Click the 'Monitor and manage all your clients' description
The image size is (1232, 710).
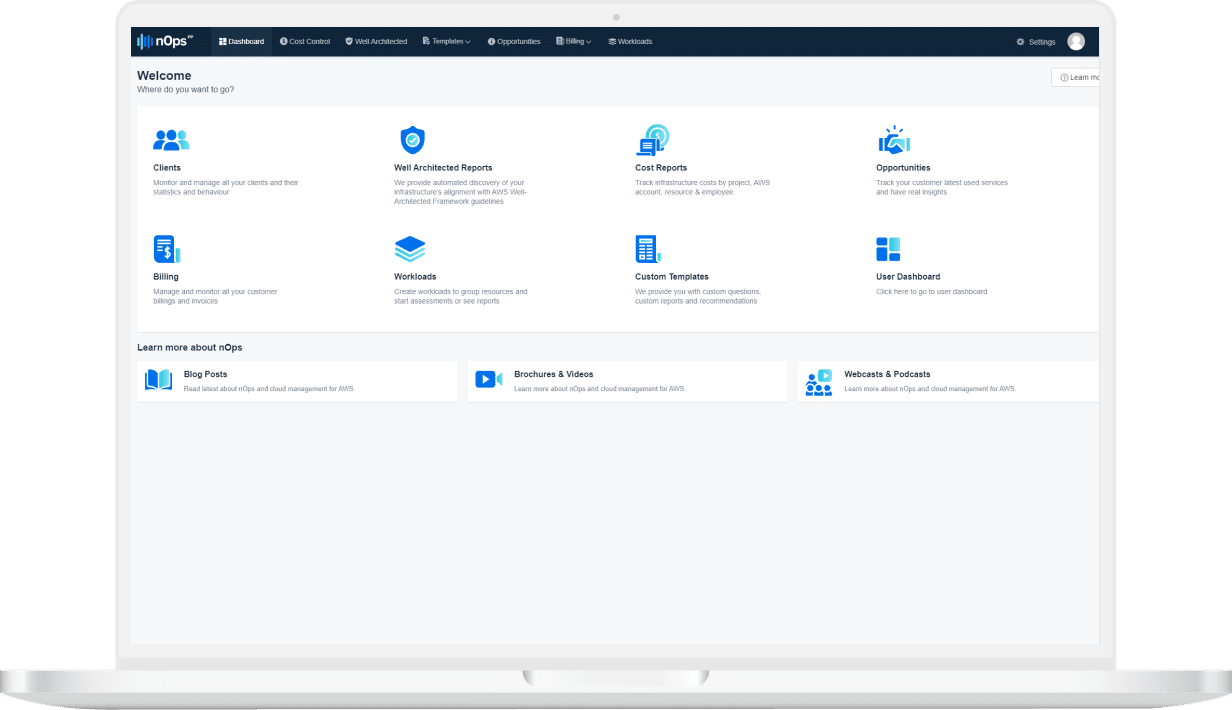click(x=226, y=187)
